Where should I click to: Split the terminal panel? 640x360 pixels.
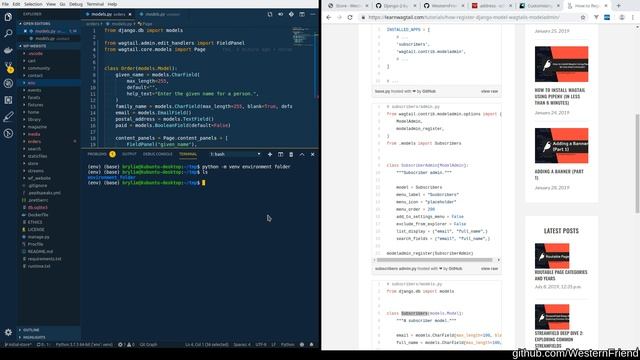coord(280,154)
